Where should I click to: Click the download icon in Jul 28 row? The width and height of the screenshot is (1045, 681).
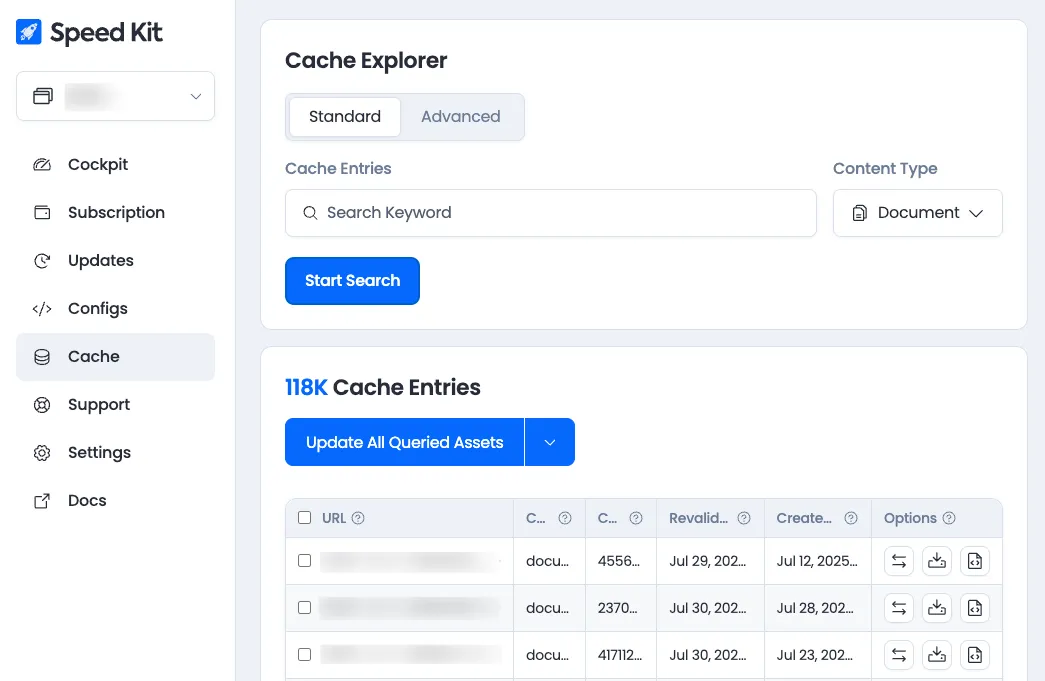tap(937, 608)
